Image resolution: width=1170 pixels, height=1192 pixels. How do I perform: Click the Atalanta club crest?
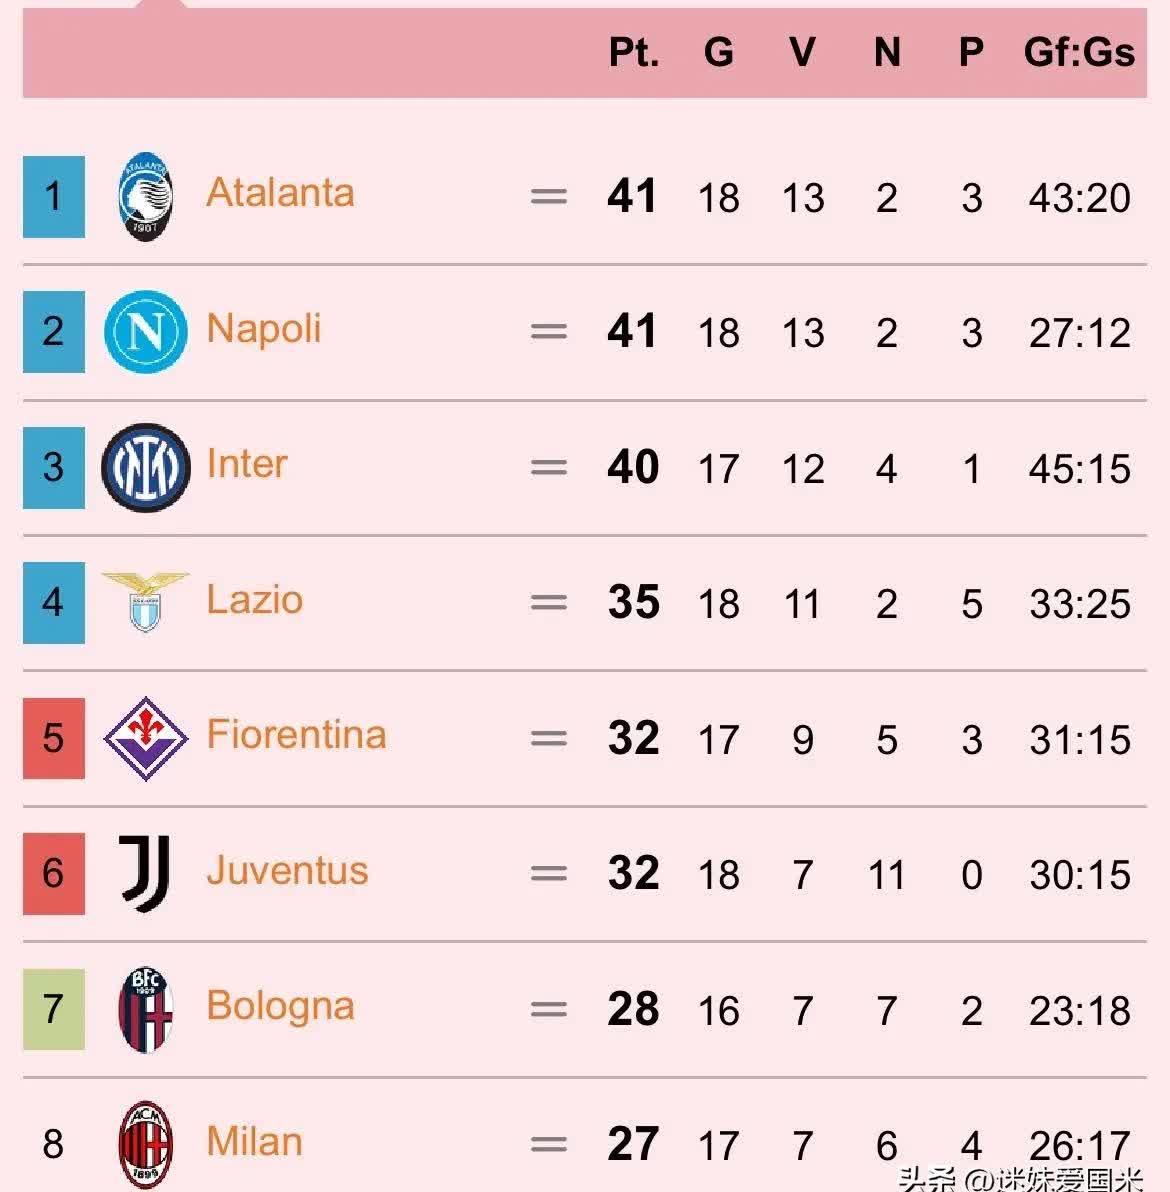click(x=145, y=197)
